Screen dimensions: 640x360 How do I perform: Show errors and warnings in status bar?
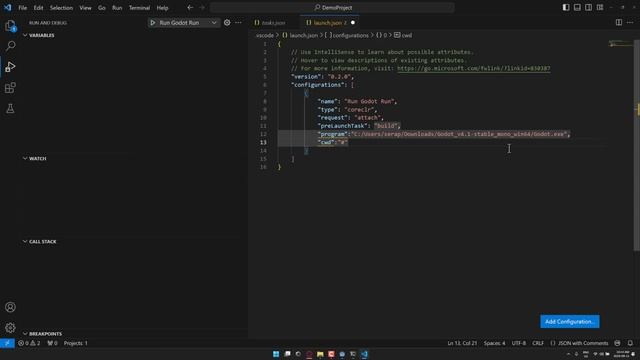tap(29, 343)
